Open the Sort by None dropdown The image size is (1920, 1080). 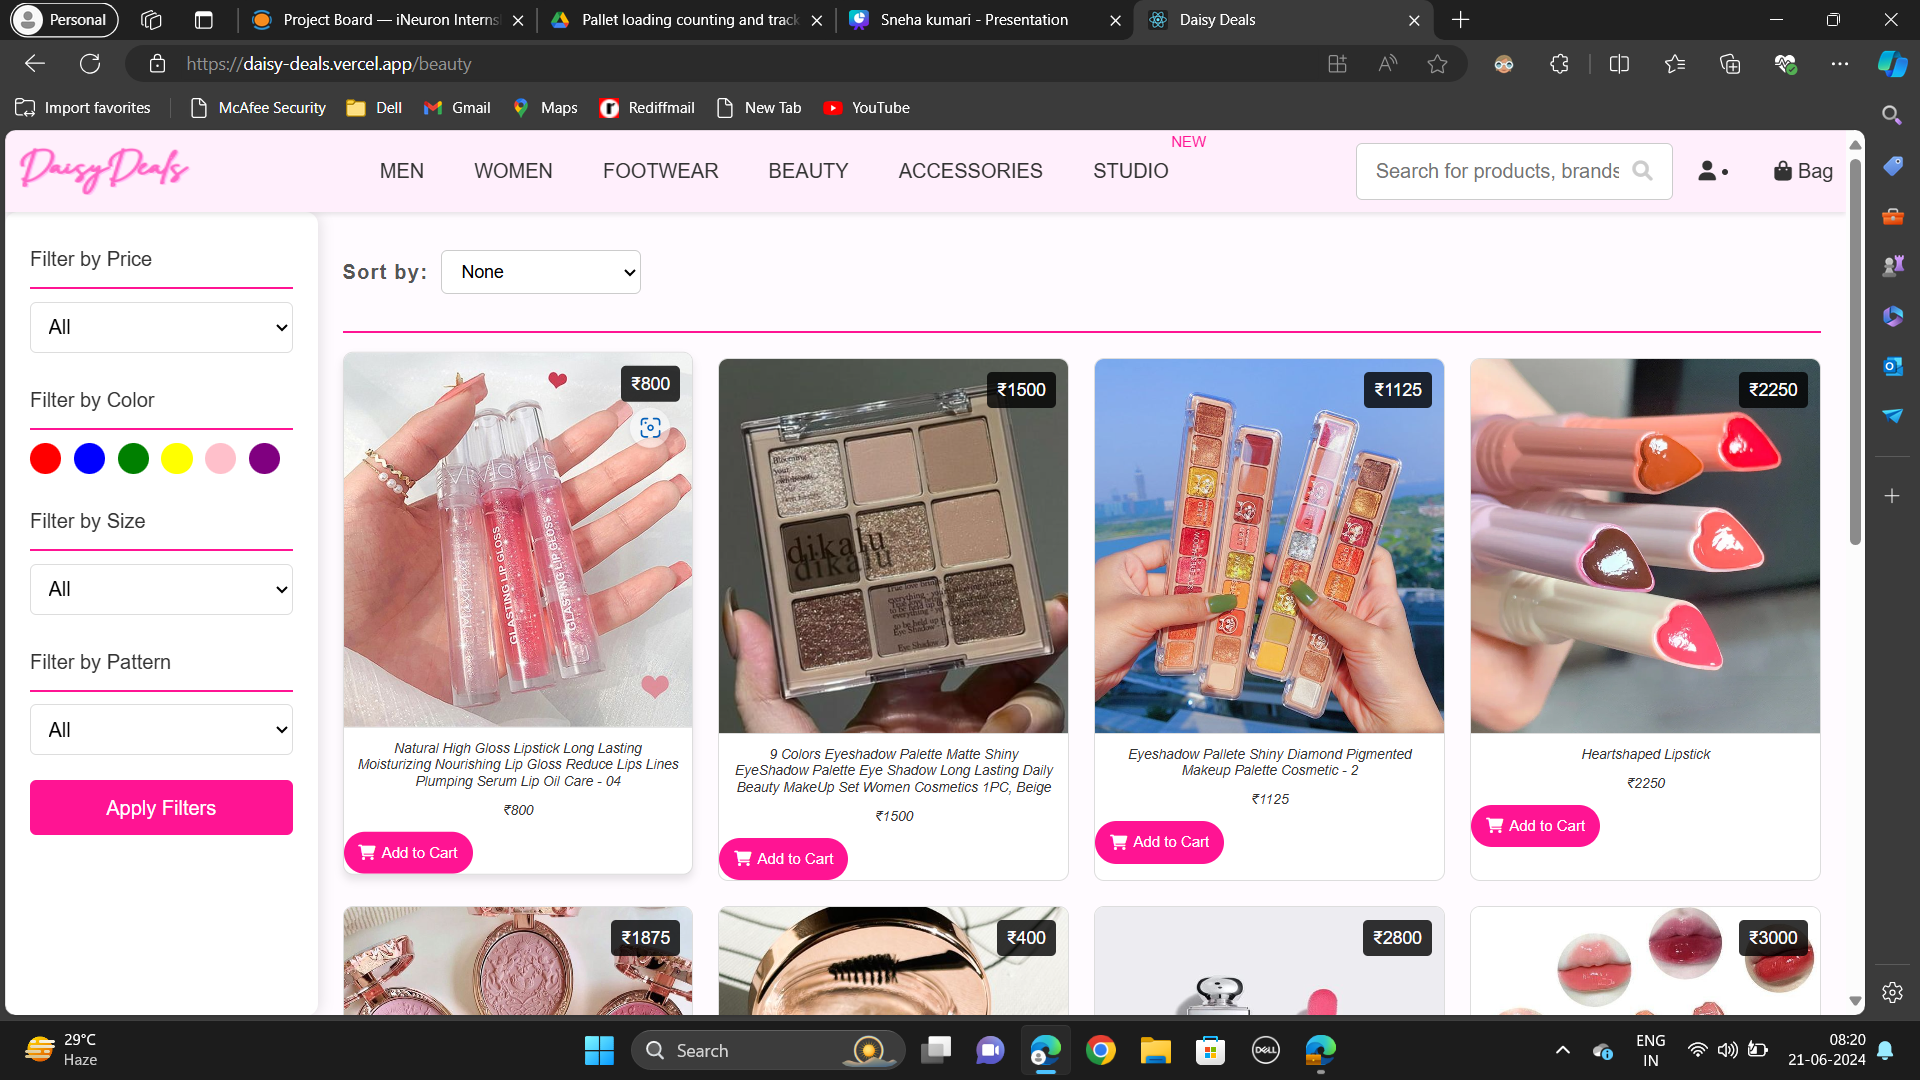(540, 272)
